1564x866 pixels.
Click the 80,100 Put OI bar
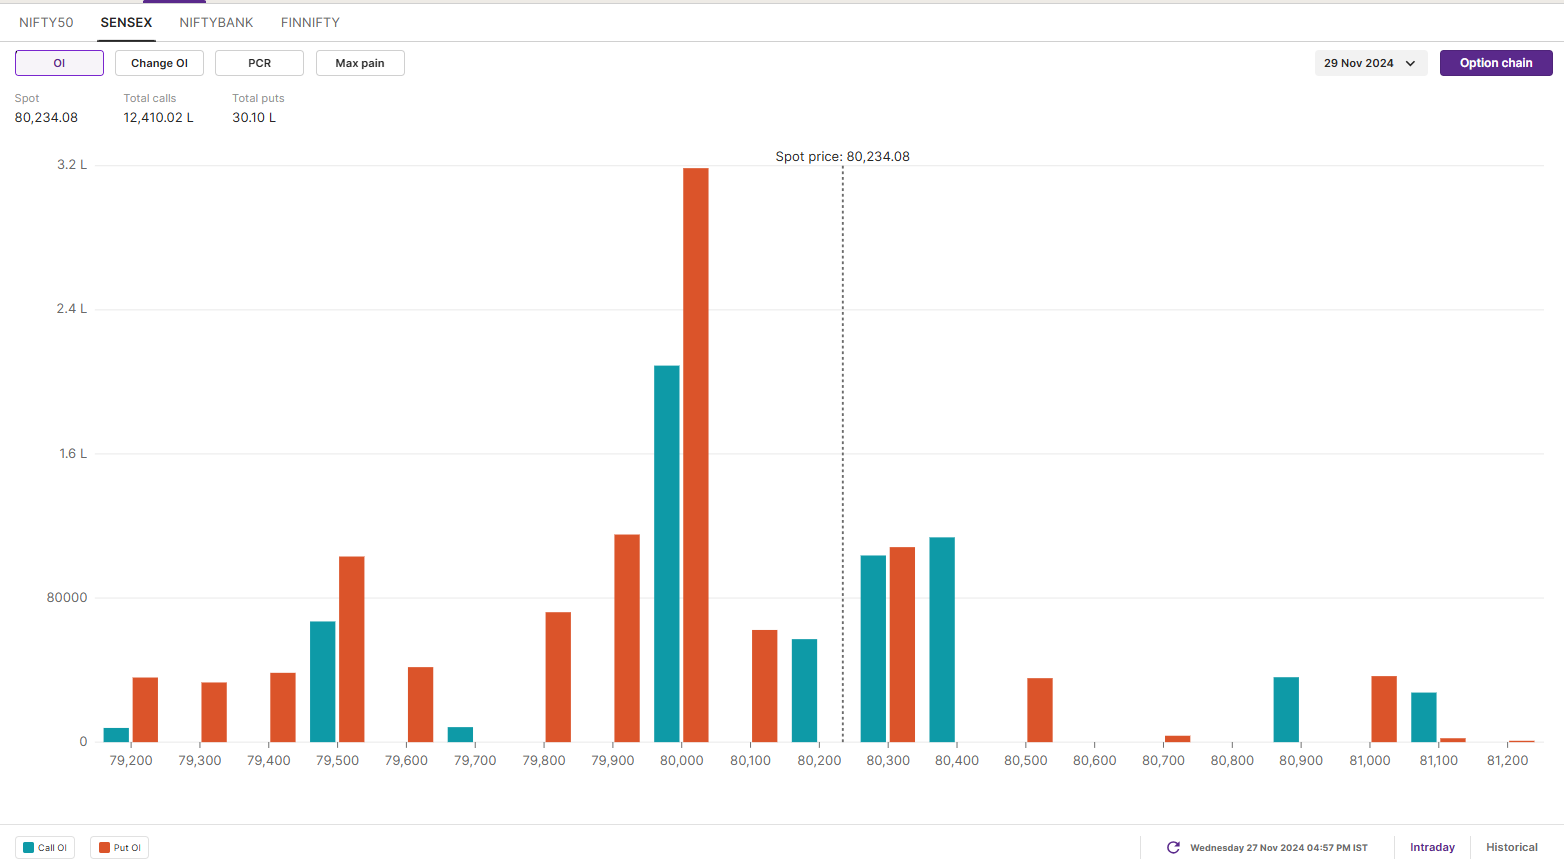click(x=765, y=686)
